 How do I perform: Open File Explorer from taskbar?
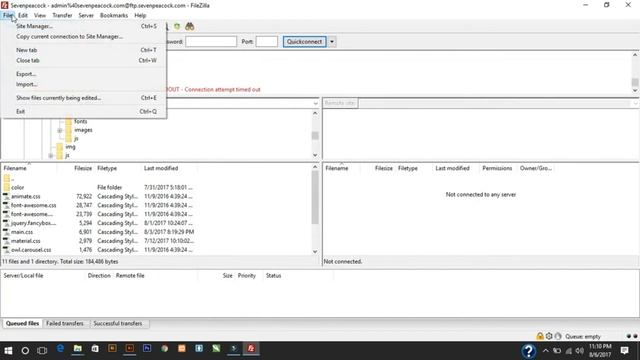coord(78,349)
